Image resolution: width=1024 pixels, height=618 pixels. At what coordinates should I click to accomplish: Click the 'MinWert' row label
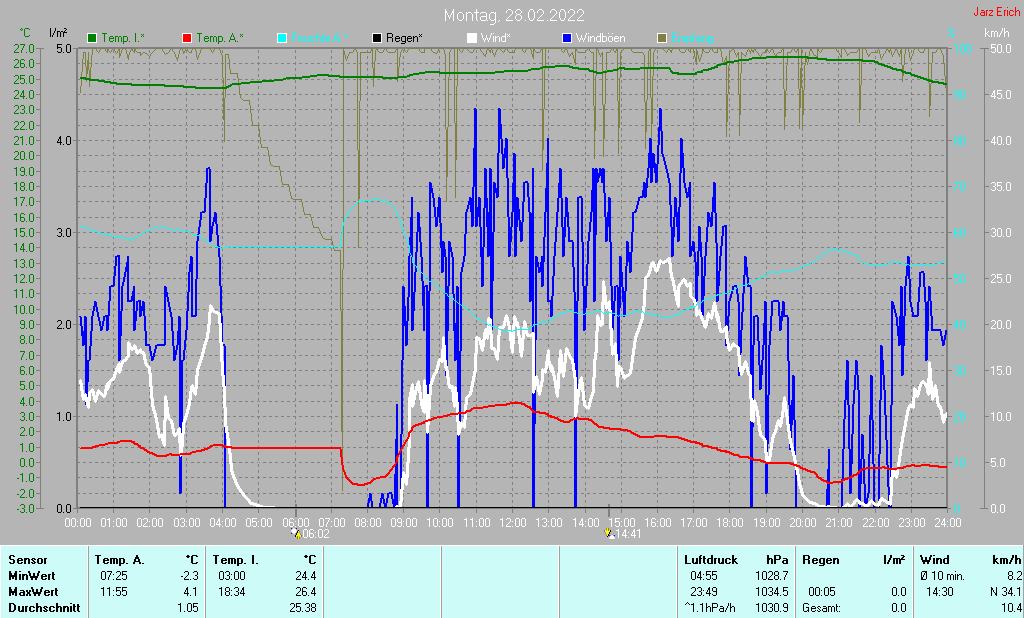pyautogui.click(x=31, y=576)
